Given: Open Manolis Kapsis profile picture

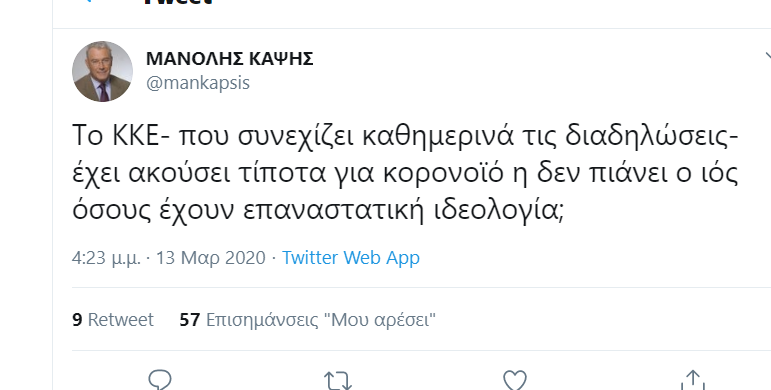Looking at the screenshot, I should [102, 71].
